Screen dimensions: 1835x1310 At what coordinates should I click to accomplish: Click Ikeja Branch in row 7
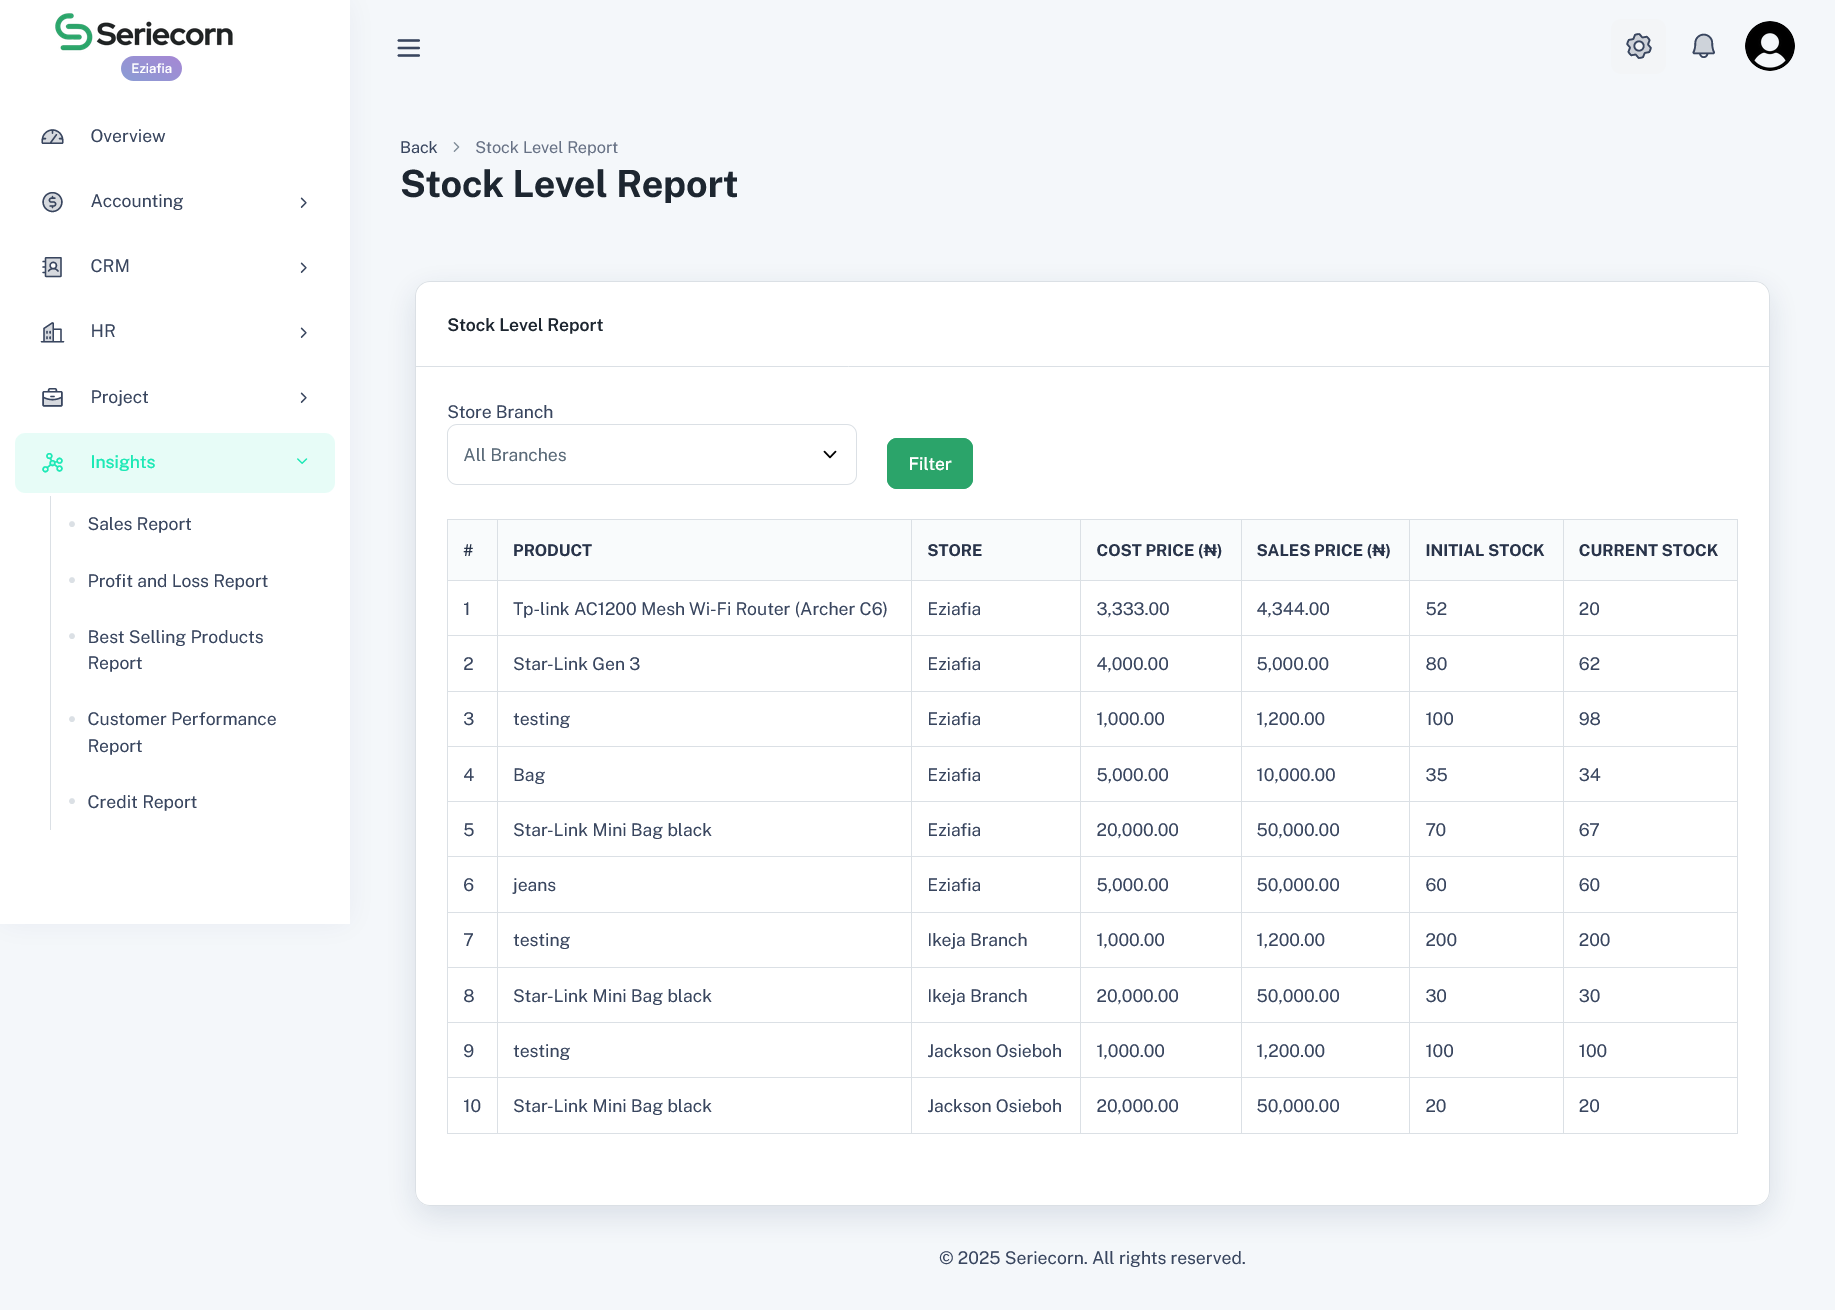pyautogui.click(x=977, y=940)
